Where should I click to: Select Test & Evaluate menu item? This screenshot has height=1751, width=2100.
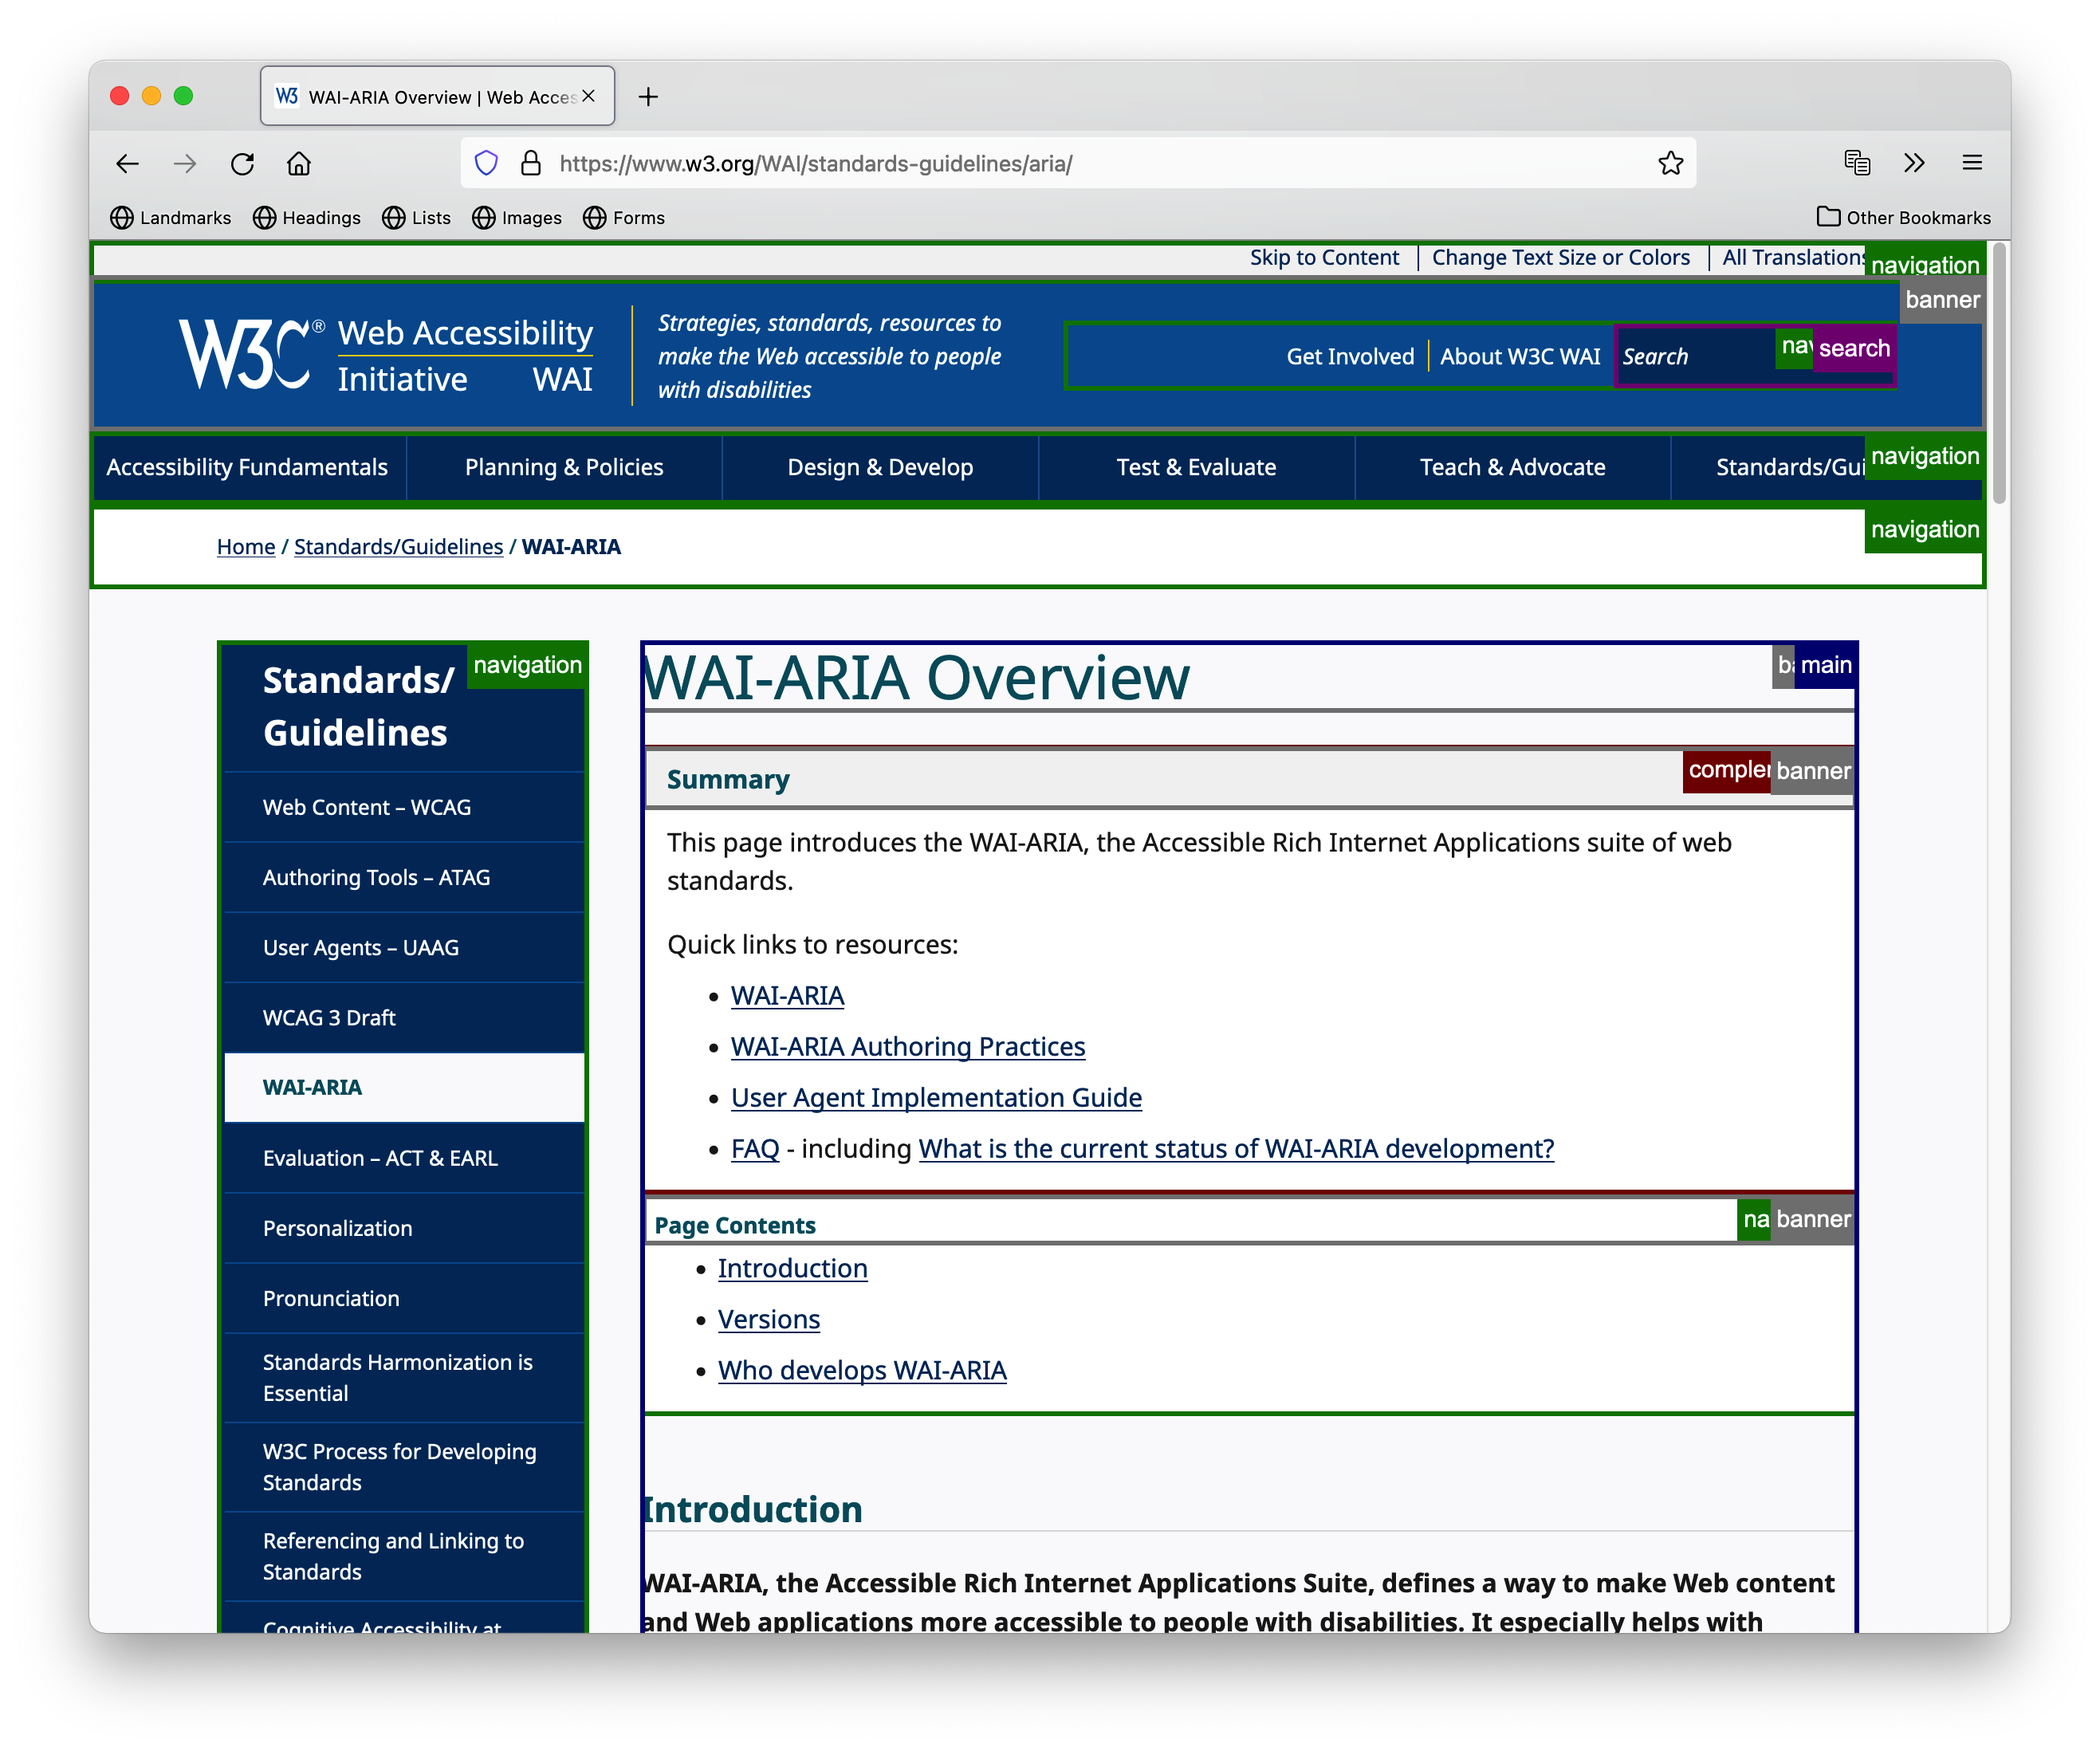pos(1197,466)
